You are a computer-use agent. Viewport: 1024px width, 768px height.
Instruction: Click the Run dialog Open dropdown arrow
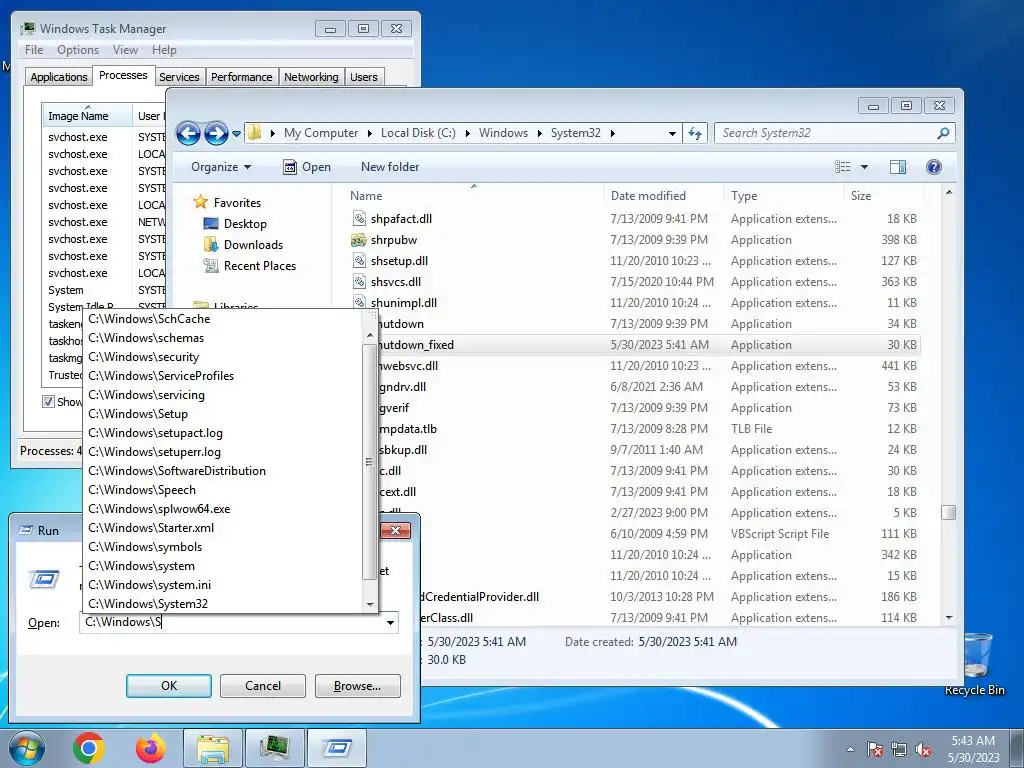pyautogui.click(x=390, y=622)
